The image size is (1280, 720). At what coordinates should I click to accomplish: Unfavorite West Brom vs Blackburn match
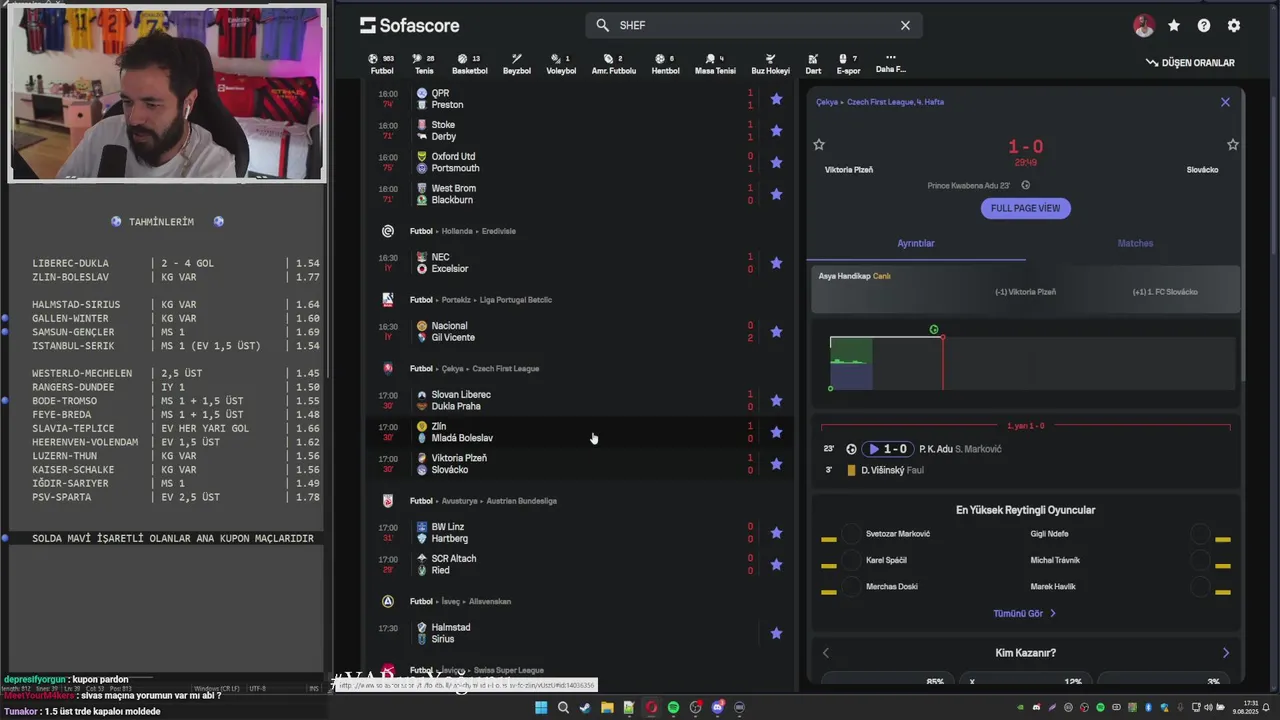point(776,195)
